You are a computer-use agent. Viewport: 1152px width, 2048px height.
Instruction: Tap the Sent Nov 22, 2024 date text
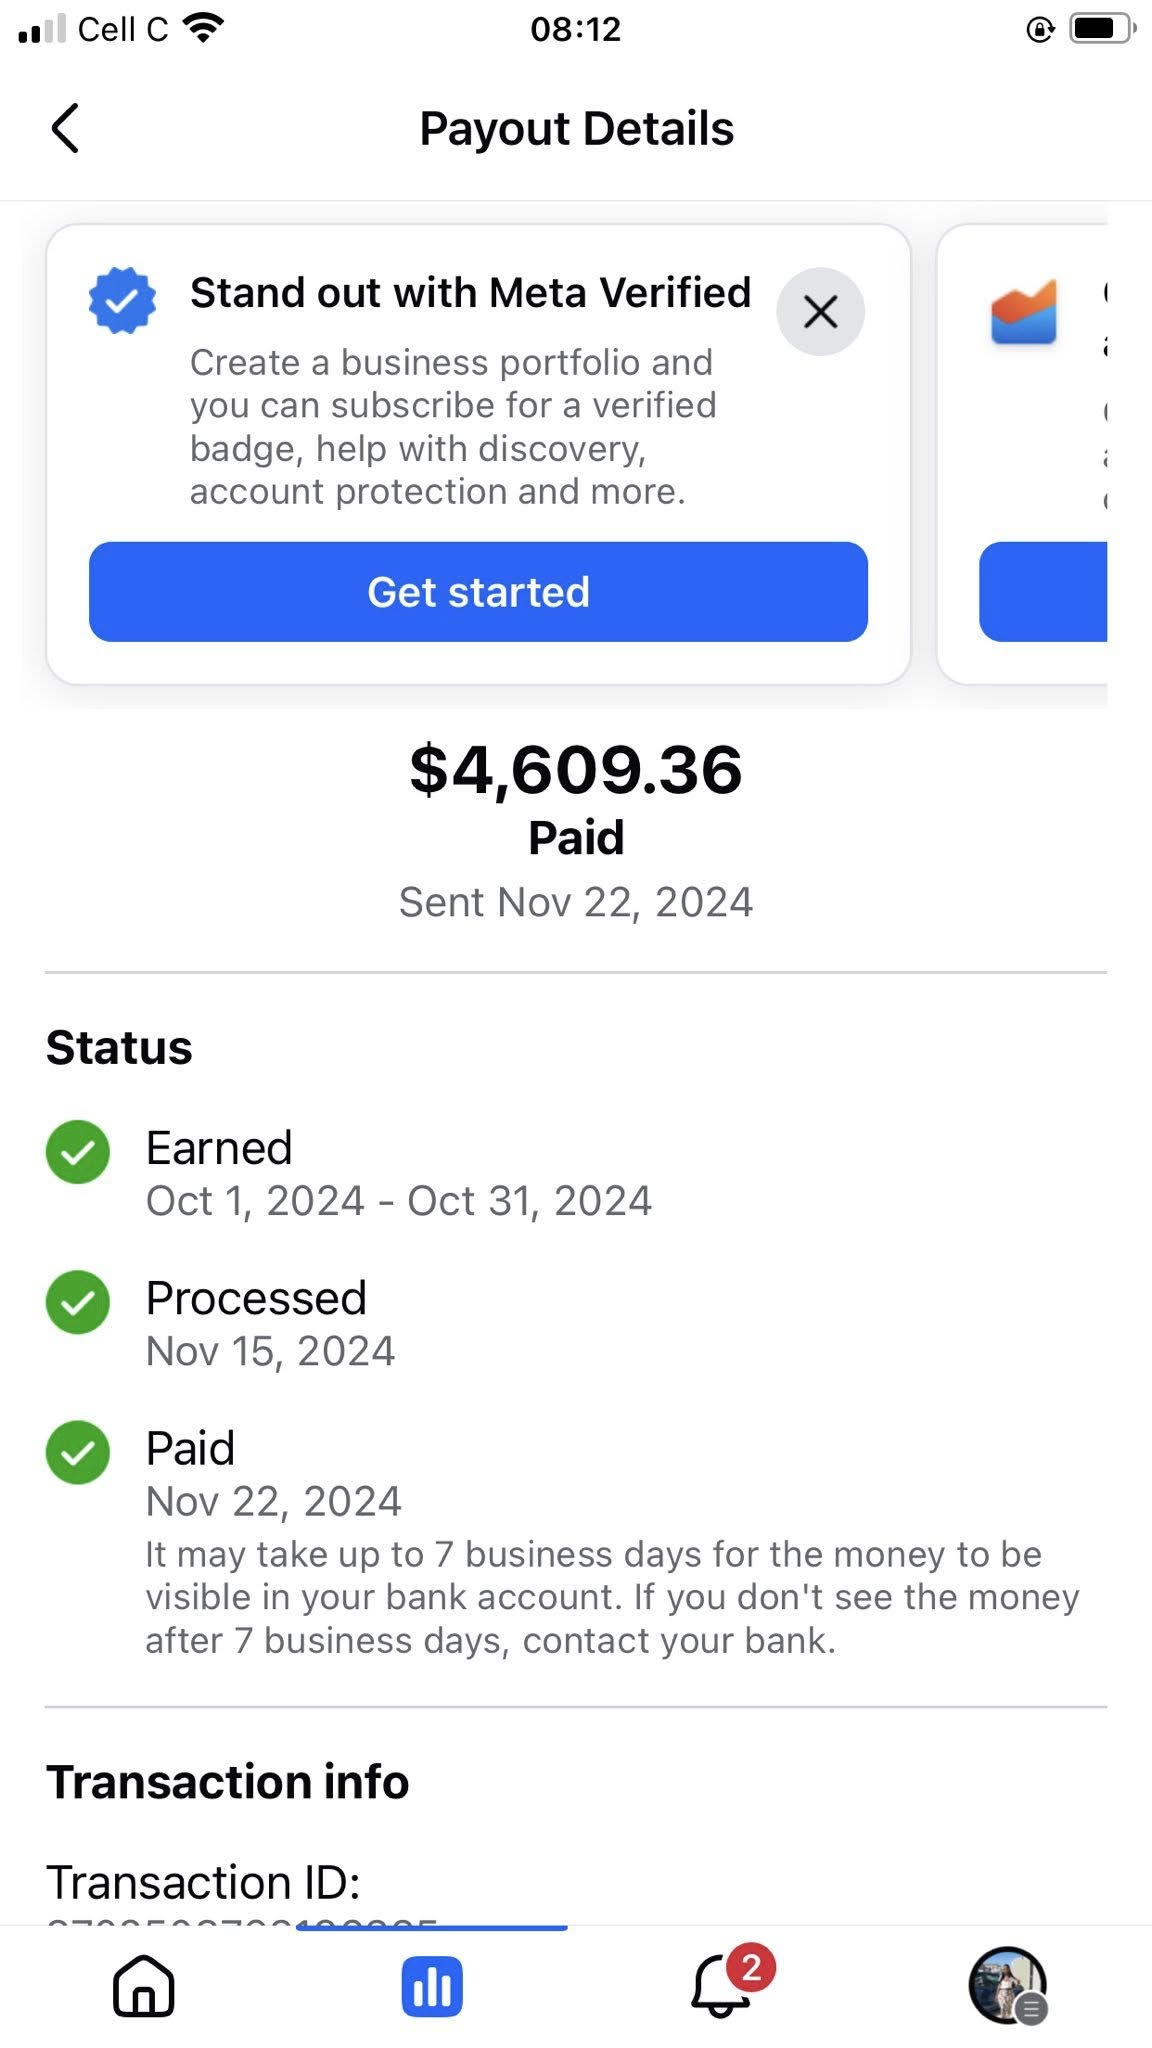pos(576,902)
